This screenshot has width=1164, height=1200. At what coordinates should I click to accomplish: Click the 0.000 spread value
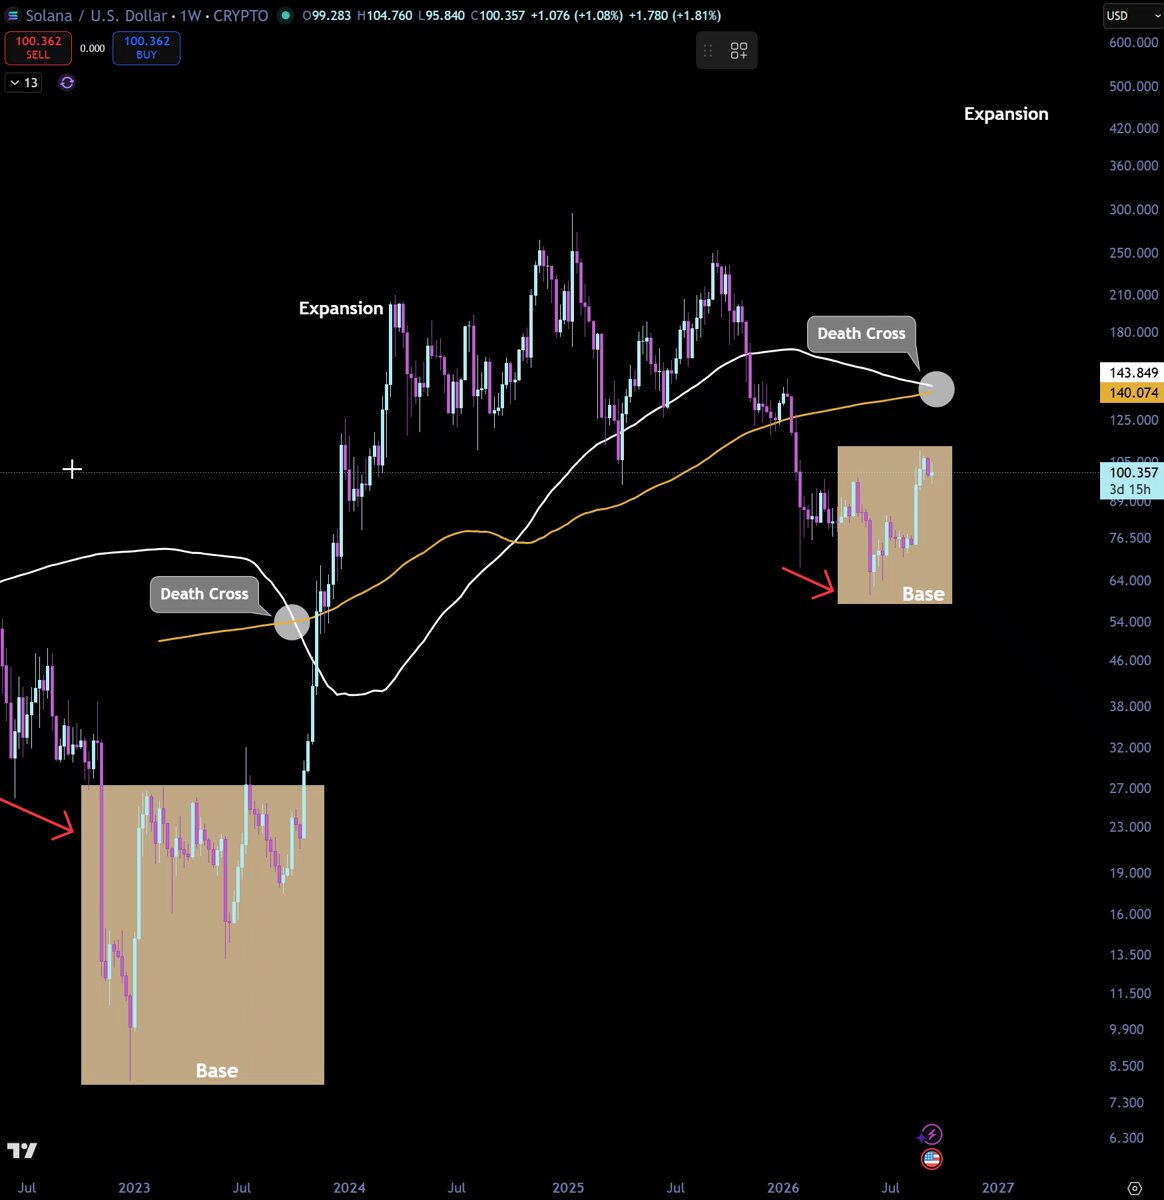92,48
